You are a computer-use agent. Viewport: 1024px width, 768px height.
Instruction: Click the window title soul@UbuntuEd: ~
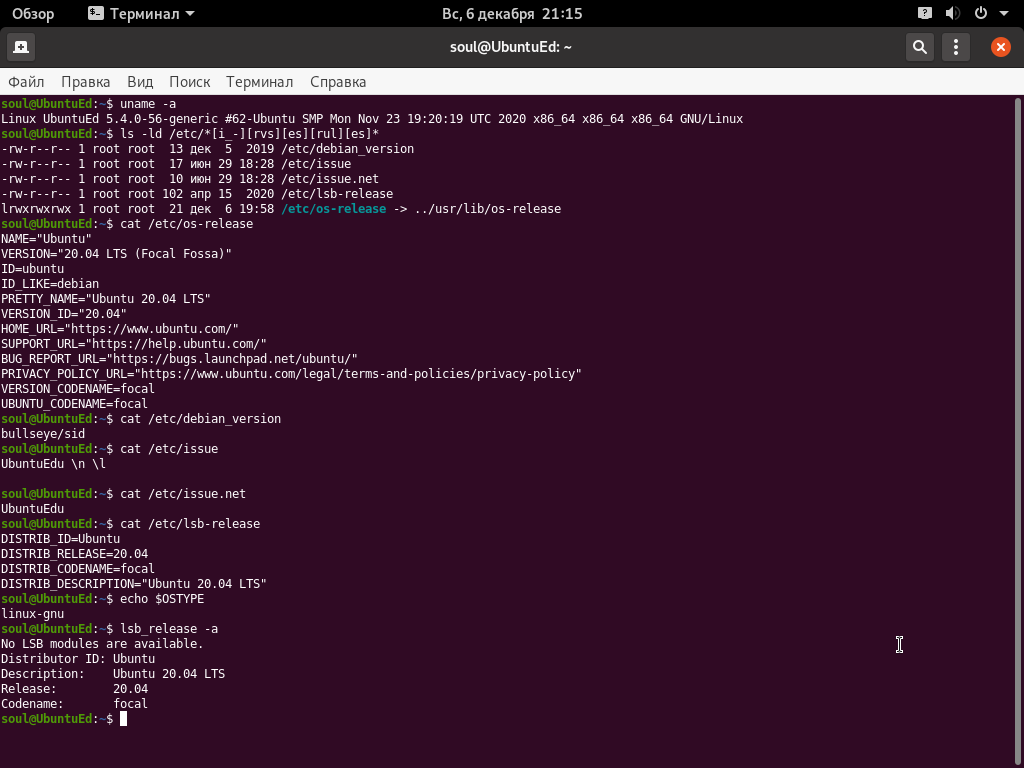(x=511, y=47)
